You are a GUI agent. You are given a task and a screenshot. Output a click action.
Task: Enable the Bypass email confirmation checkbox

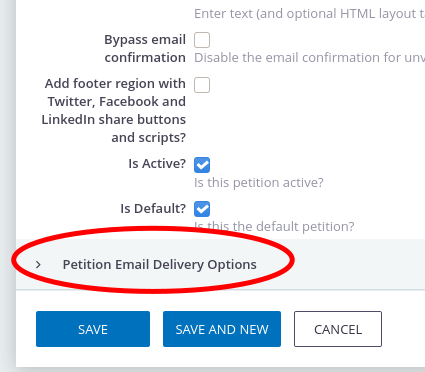point(202,40)
